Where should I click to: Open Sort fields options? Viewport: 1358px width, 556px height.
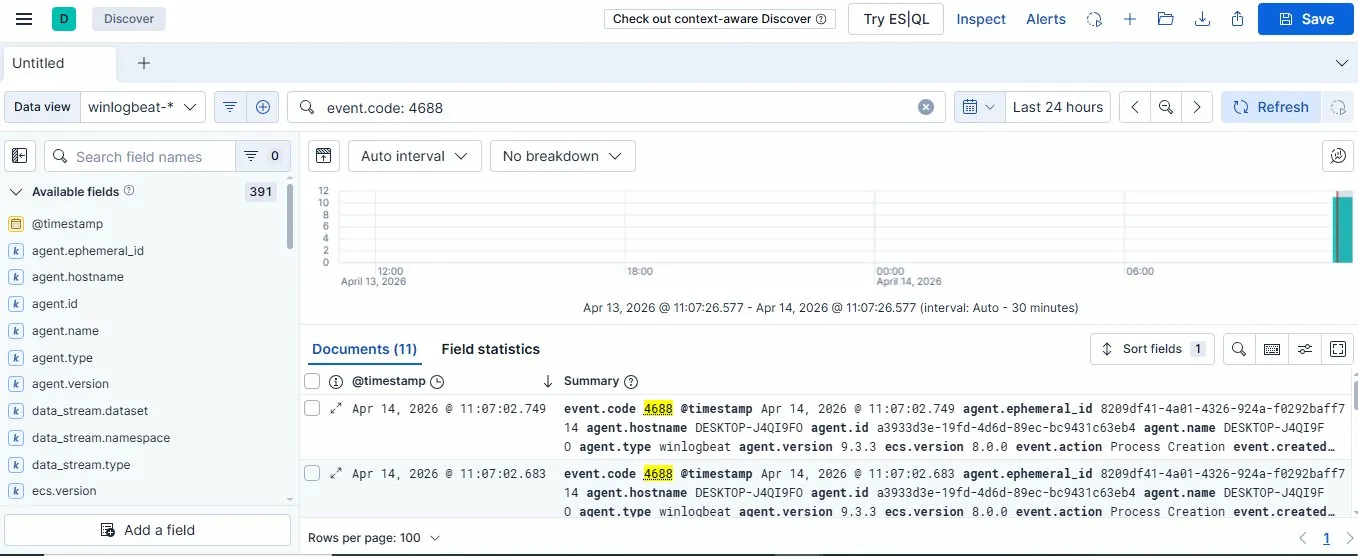(1152, 349)
